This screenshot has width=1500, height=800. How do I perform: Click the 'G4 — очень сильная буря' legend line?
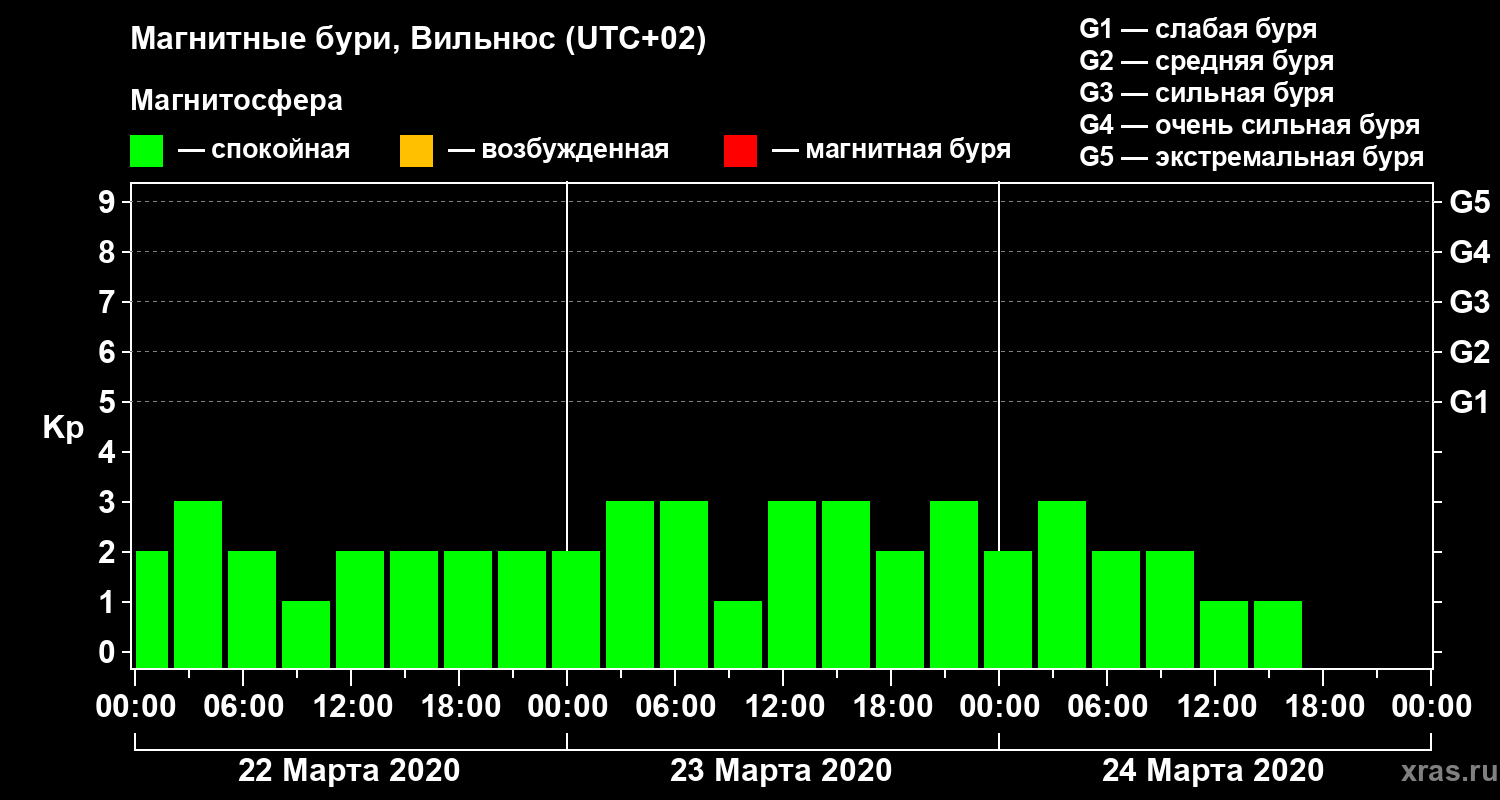(1250, 125)
